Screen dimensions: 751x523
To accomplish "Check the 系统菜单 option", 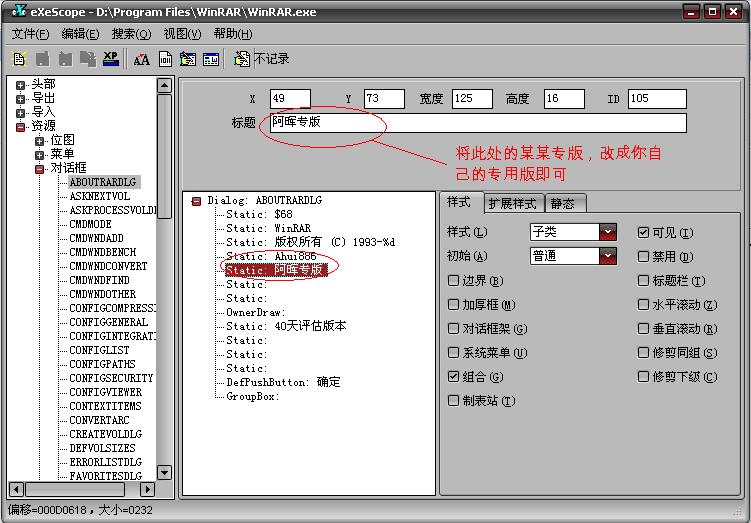I will click(453, 352).
